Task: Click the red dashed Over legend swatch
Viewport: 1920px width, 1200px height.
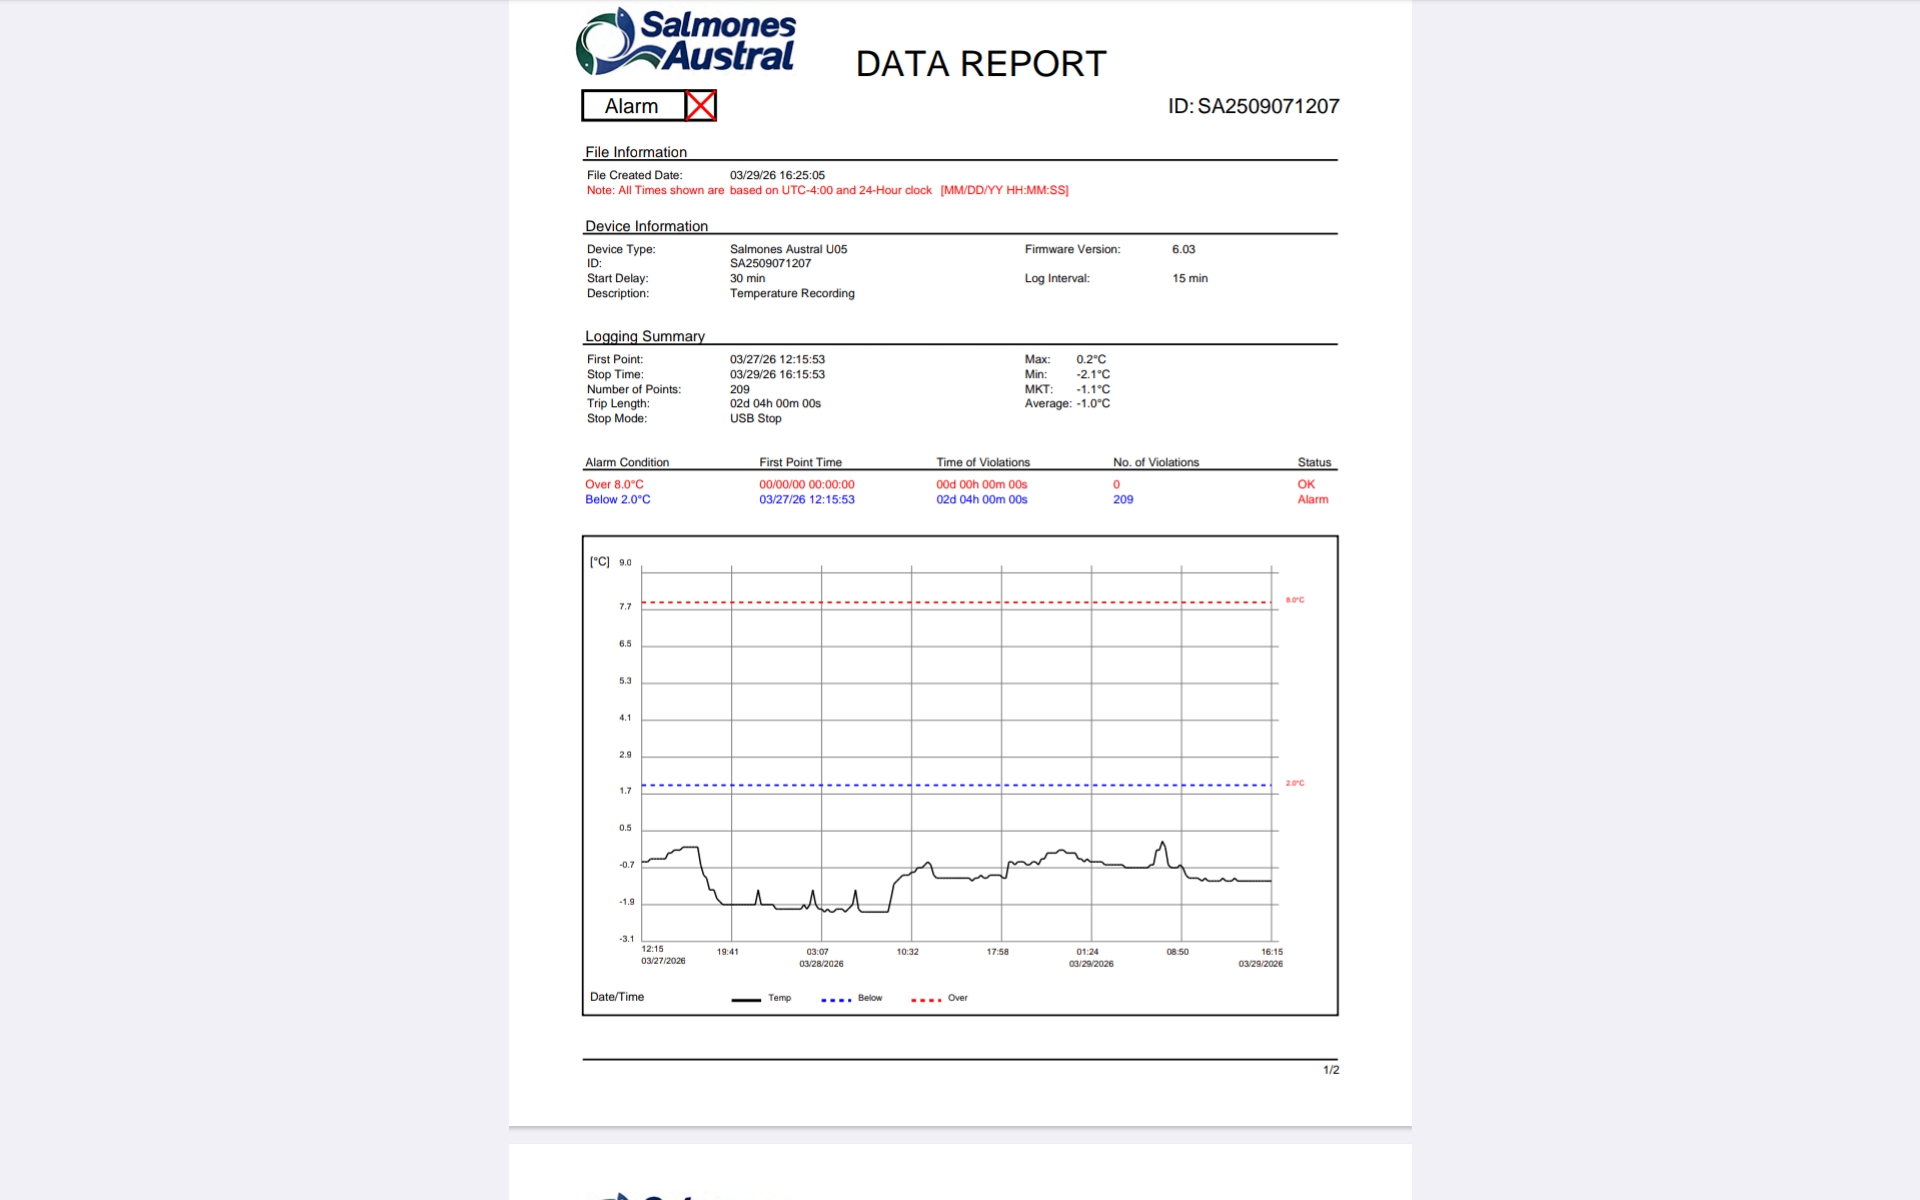Action: [926, 999]
